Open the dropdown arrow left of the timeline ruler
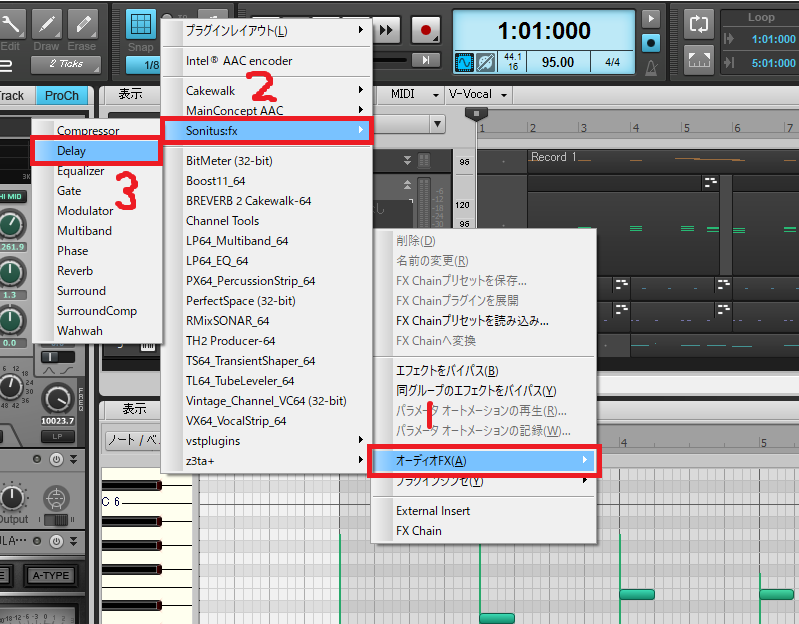This screenshot has height=624, width=799. [437, 124]
